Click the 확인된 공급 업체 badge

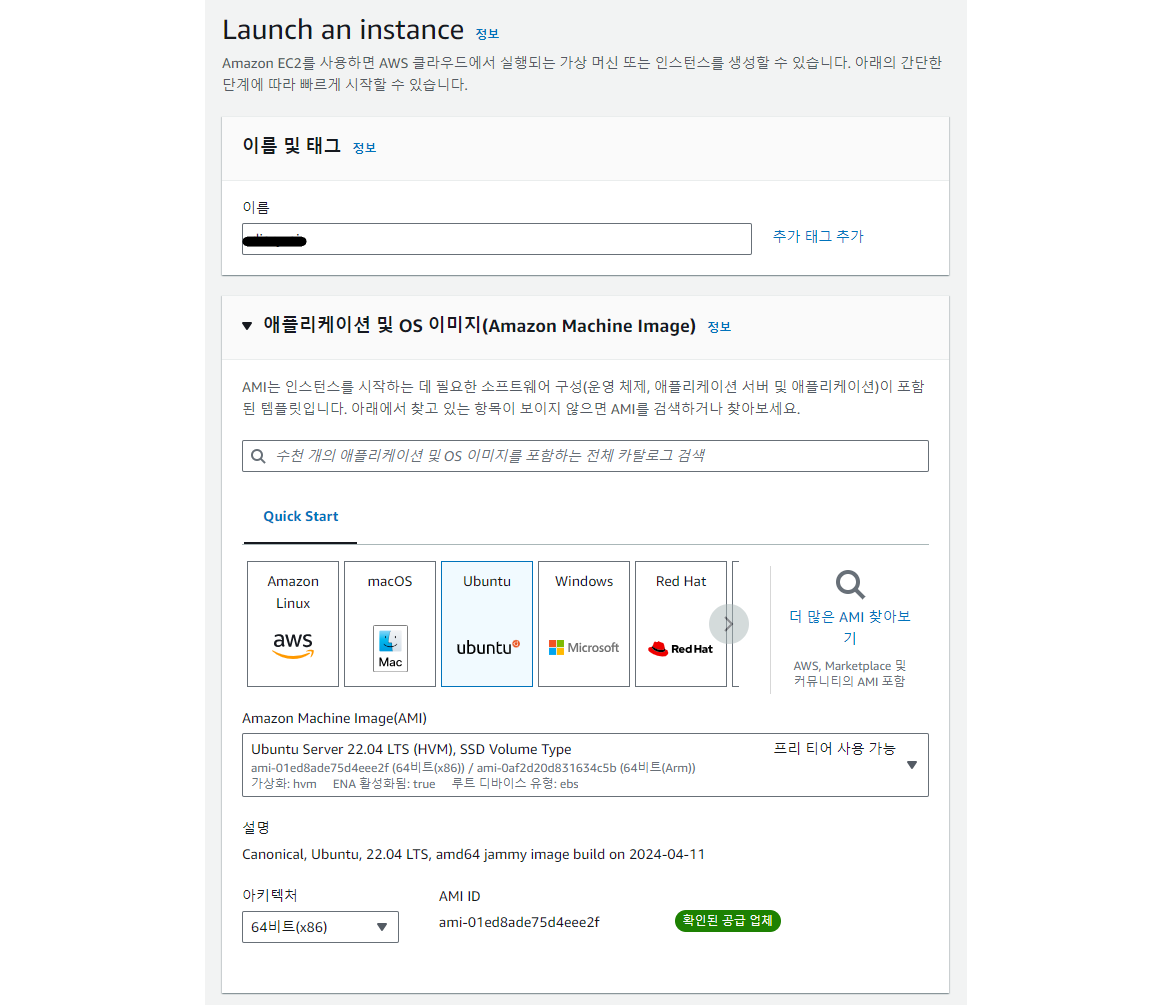[727, 921]
